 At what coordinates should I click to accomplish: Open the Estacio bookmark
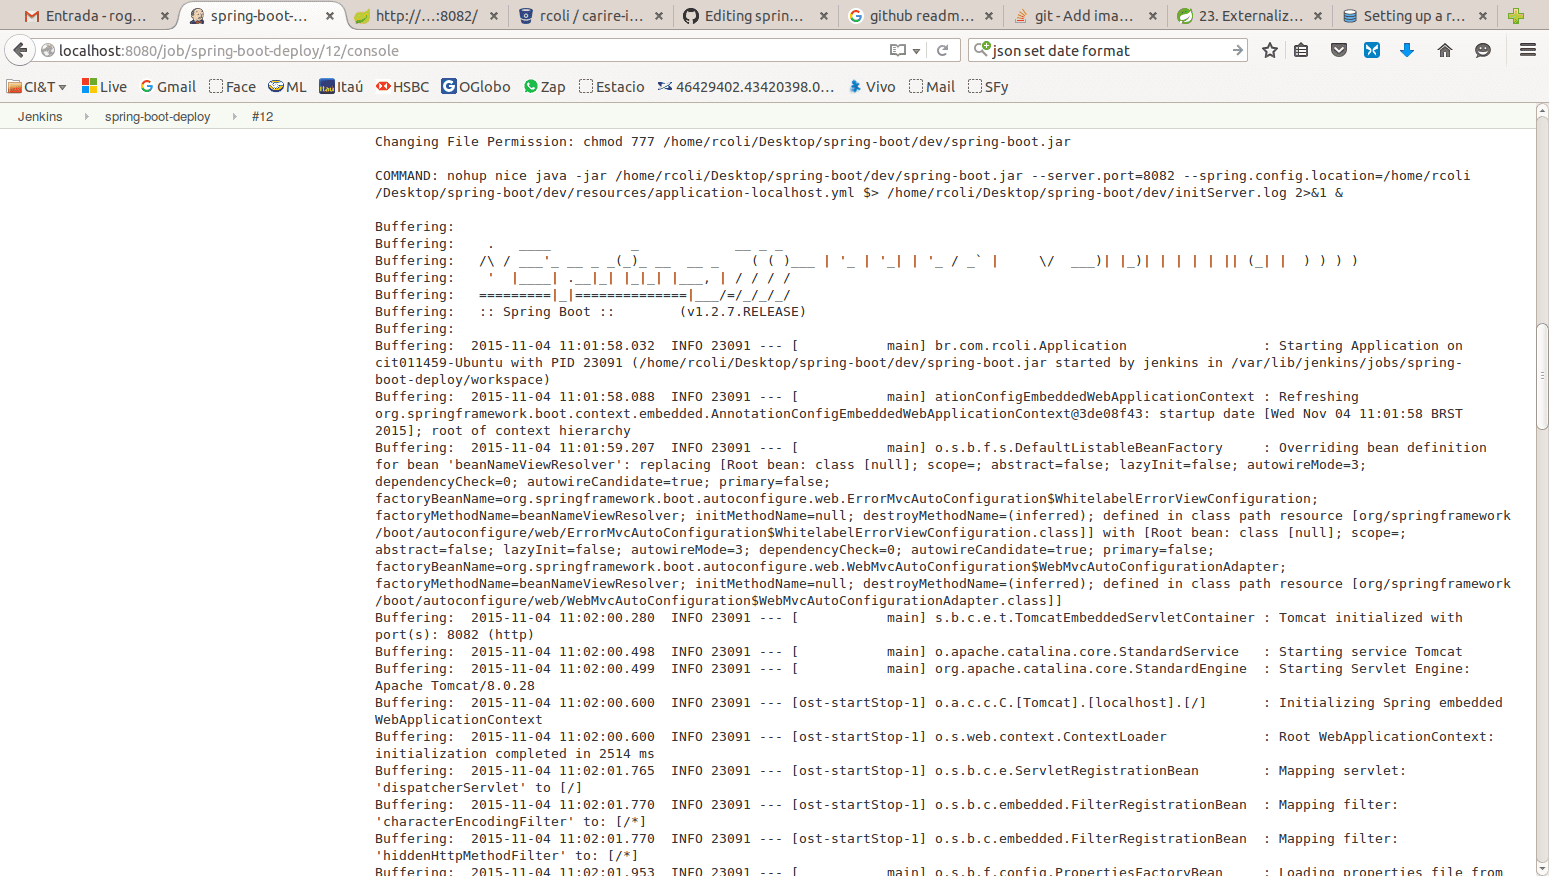click(x=612, y=87)
